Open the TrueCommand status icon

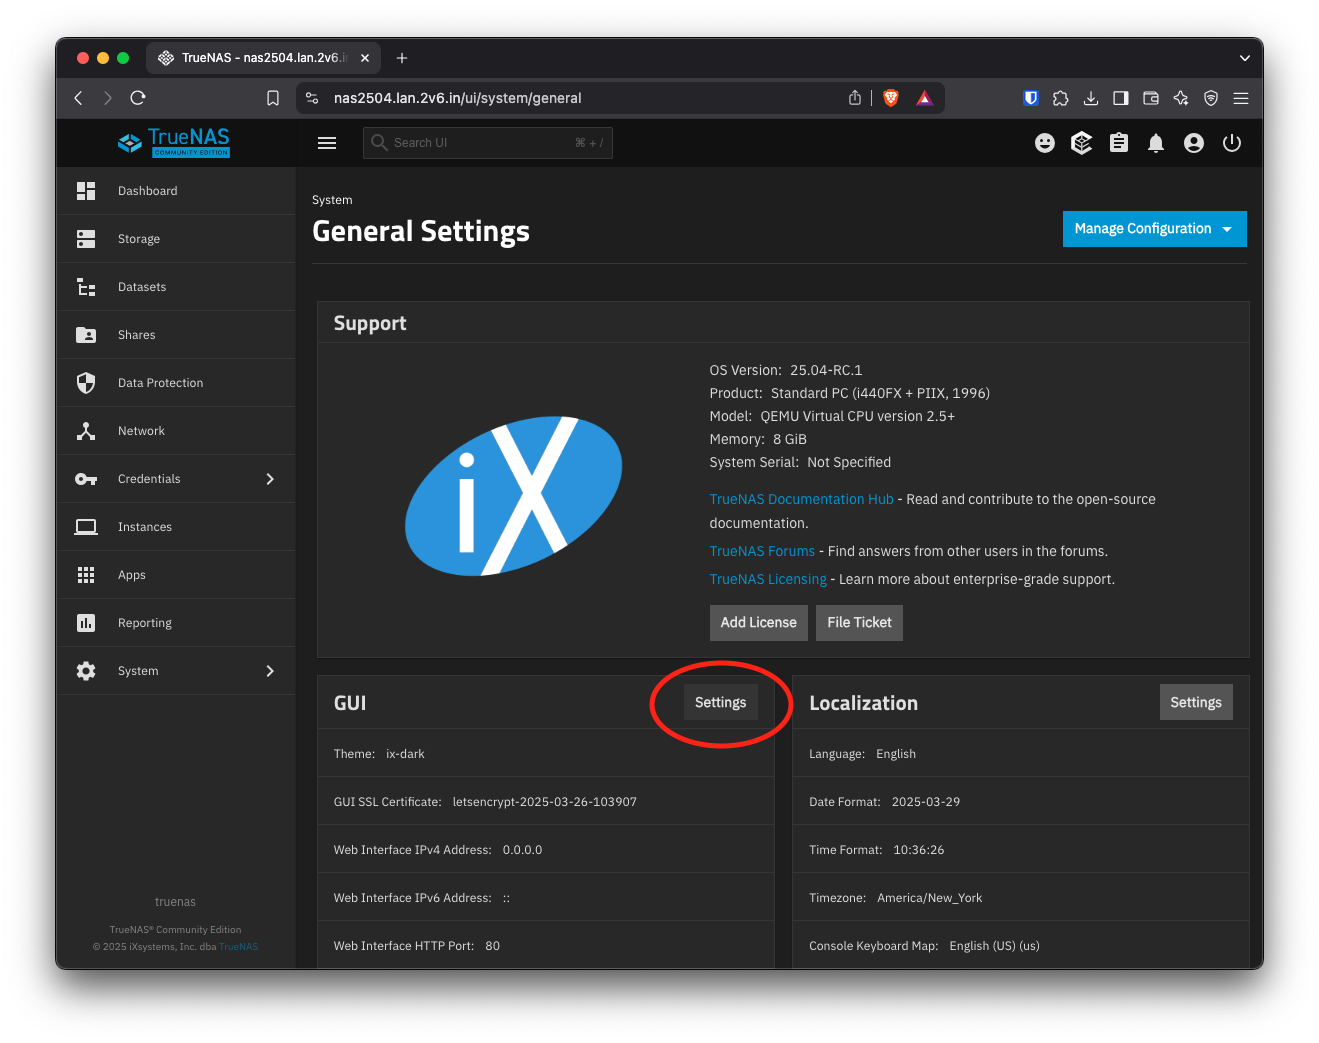tap(1082, 143)
